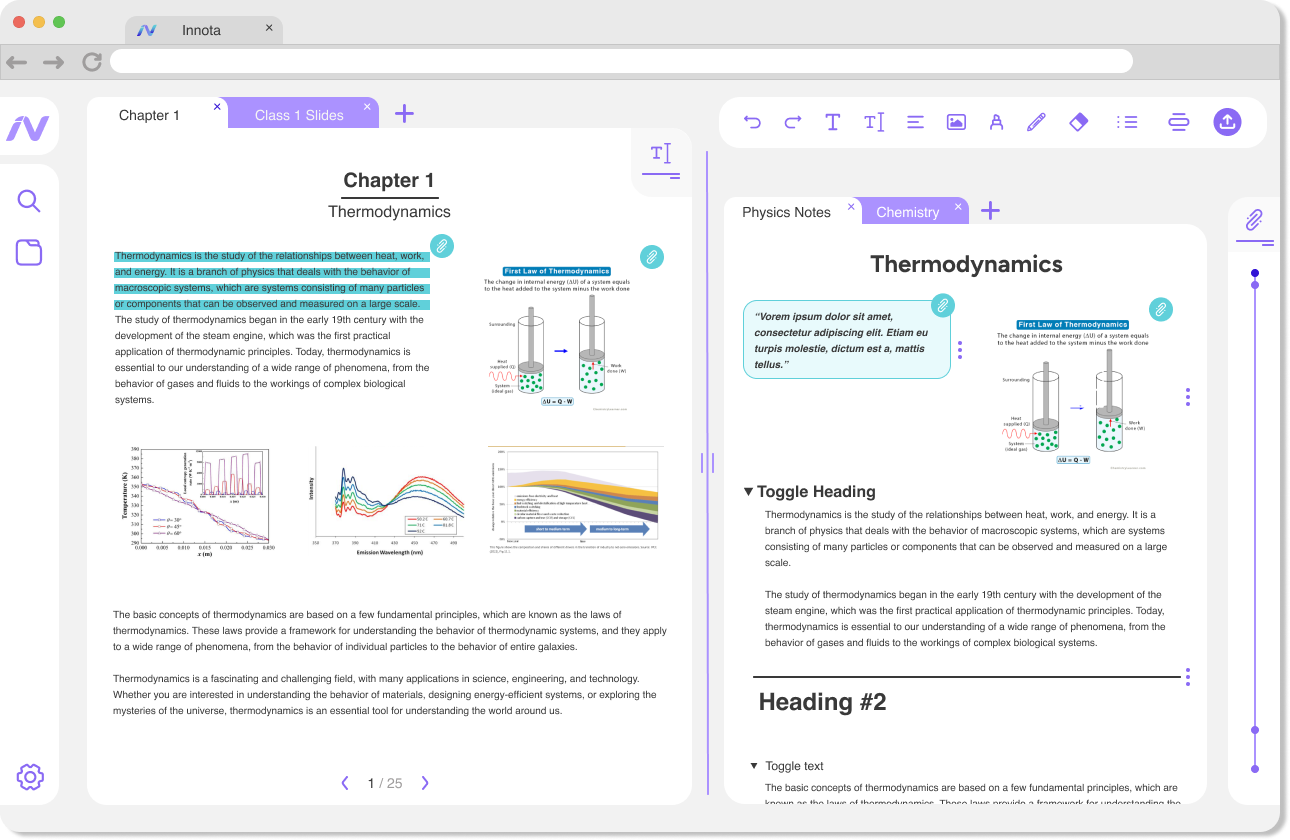Switch to the Chemistry tab

click(x=908, y=212)
